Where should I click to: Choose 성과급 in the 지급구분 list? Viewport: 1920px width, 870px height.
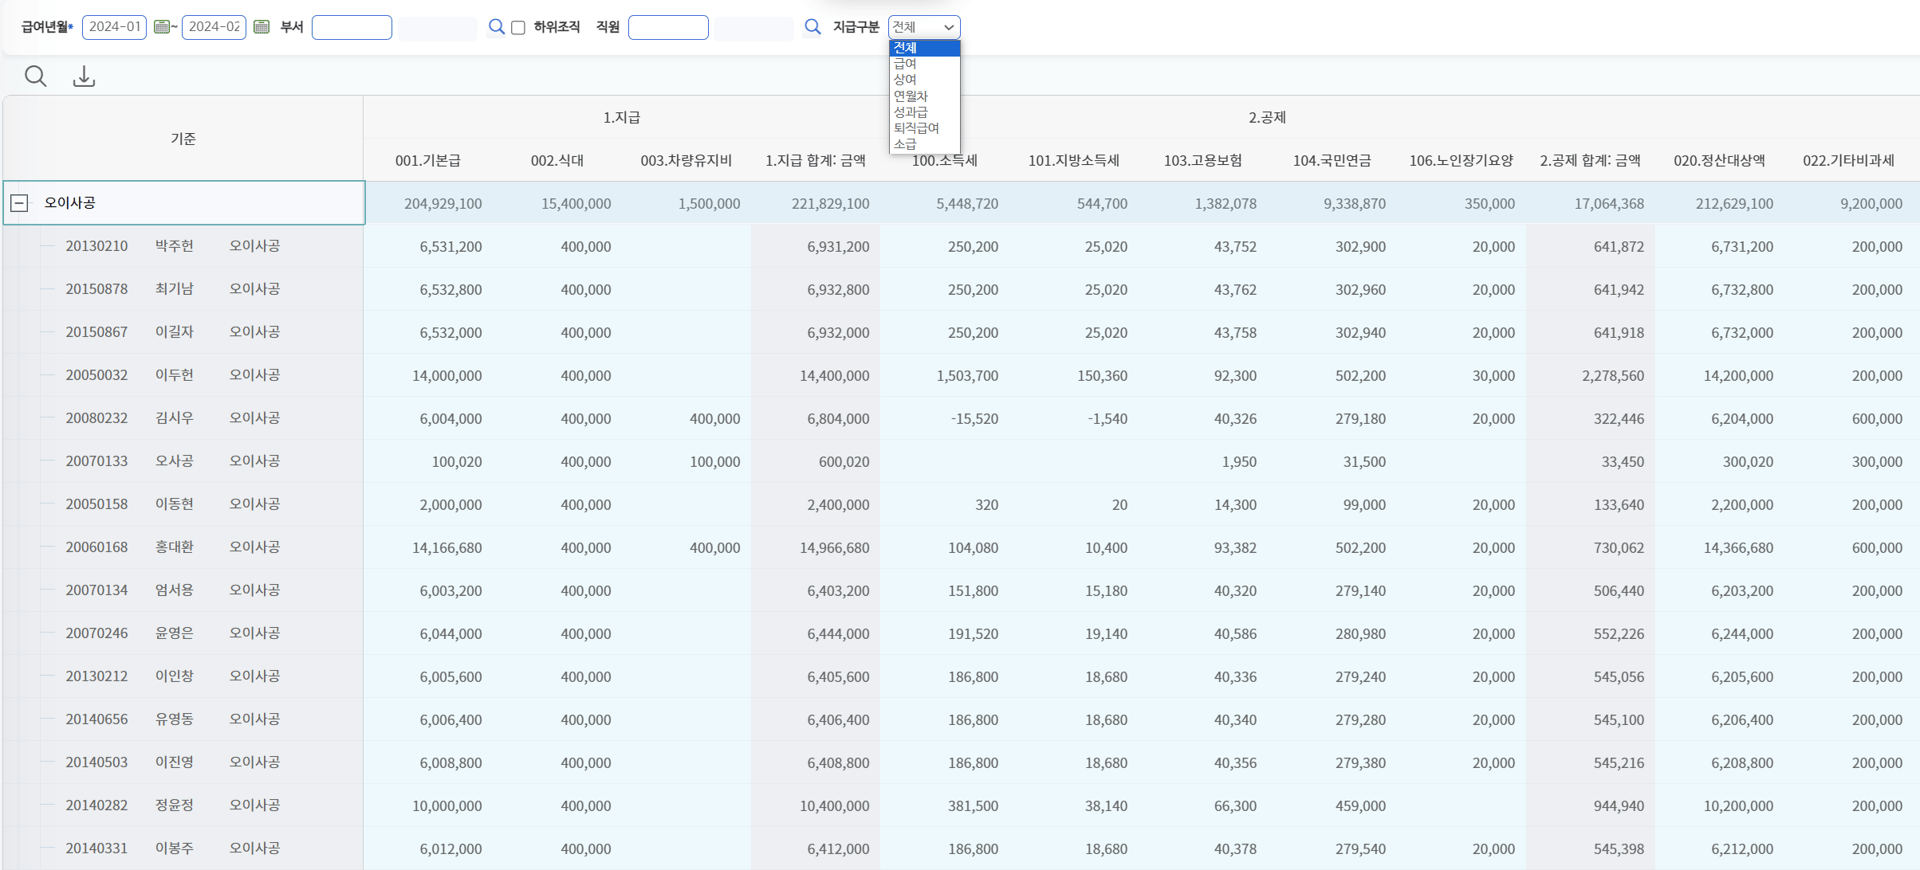point(925,112)
